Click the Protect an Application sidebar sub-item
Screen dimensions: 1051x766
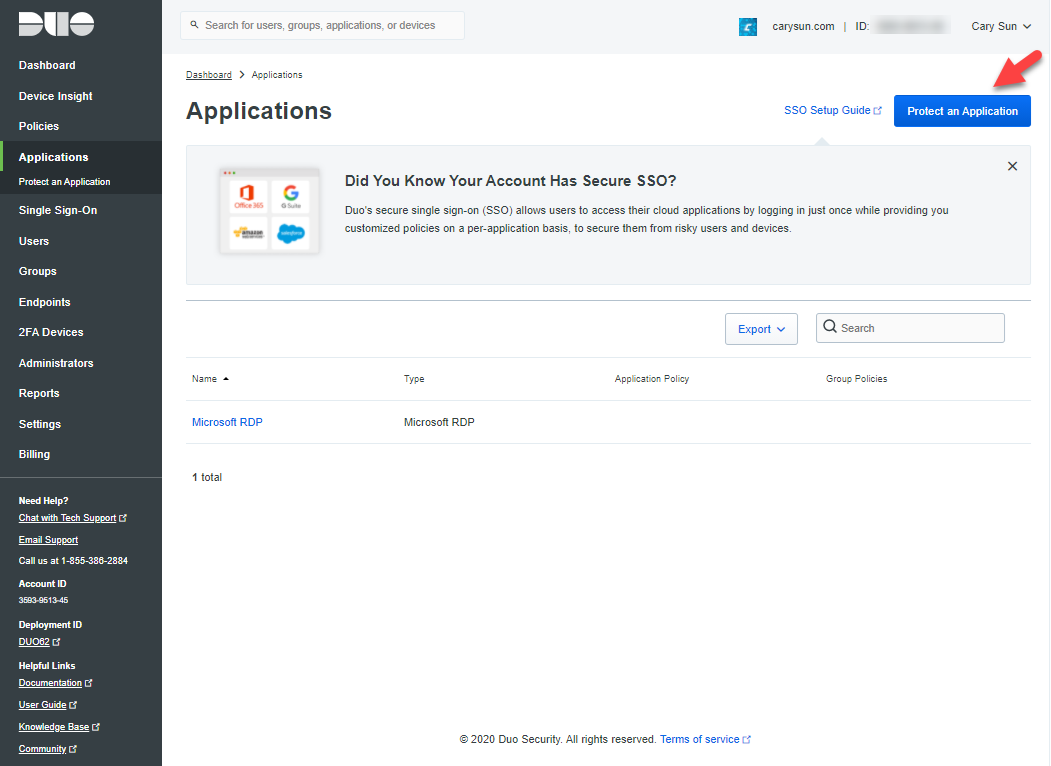pos(64,182)
